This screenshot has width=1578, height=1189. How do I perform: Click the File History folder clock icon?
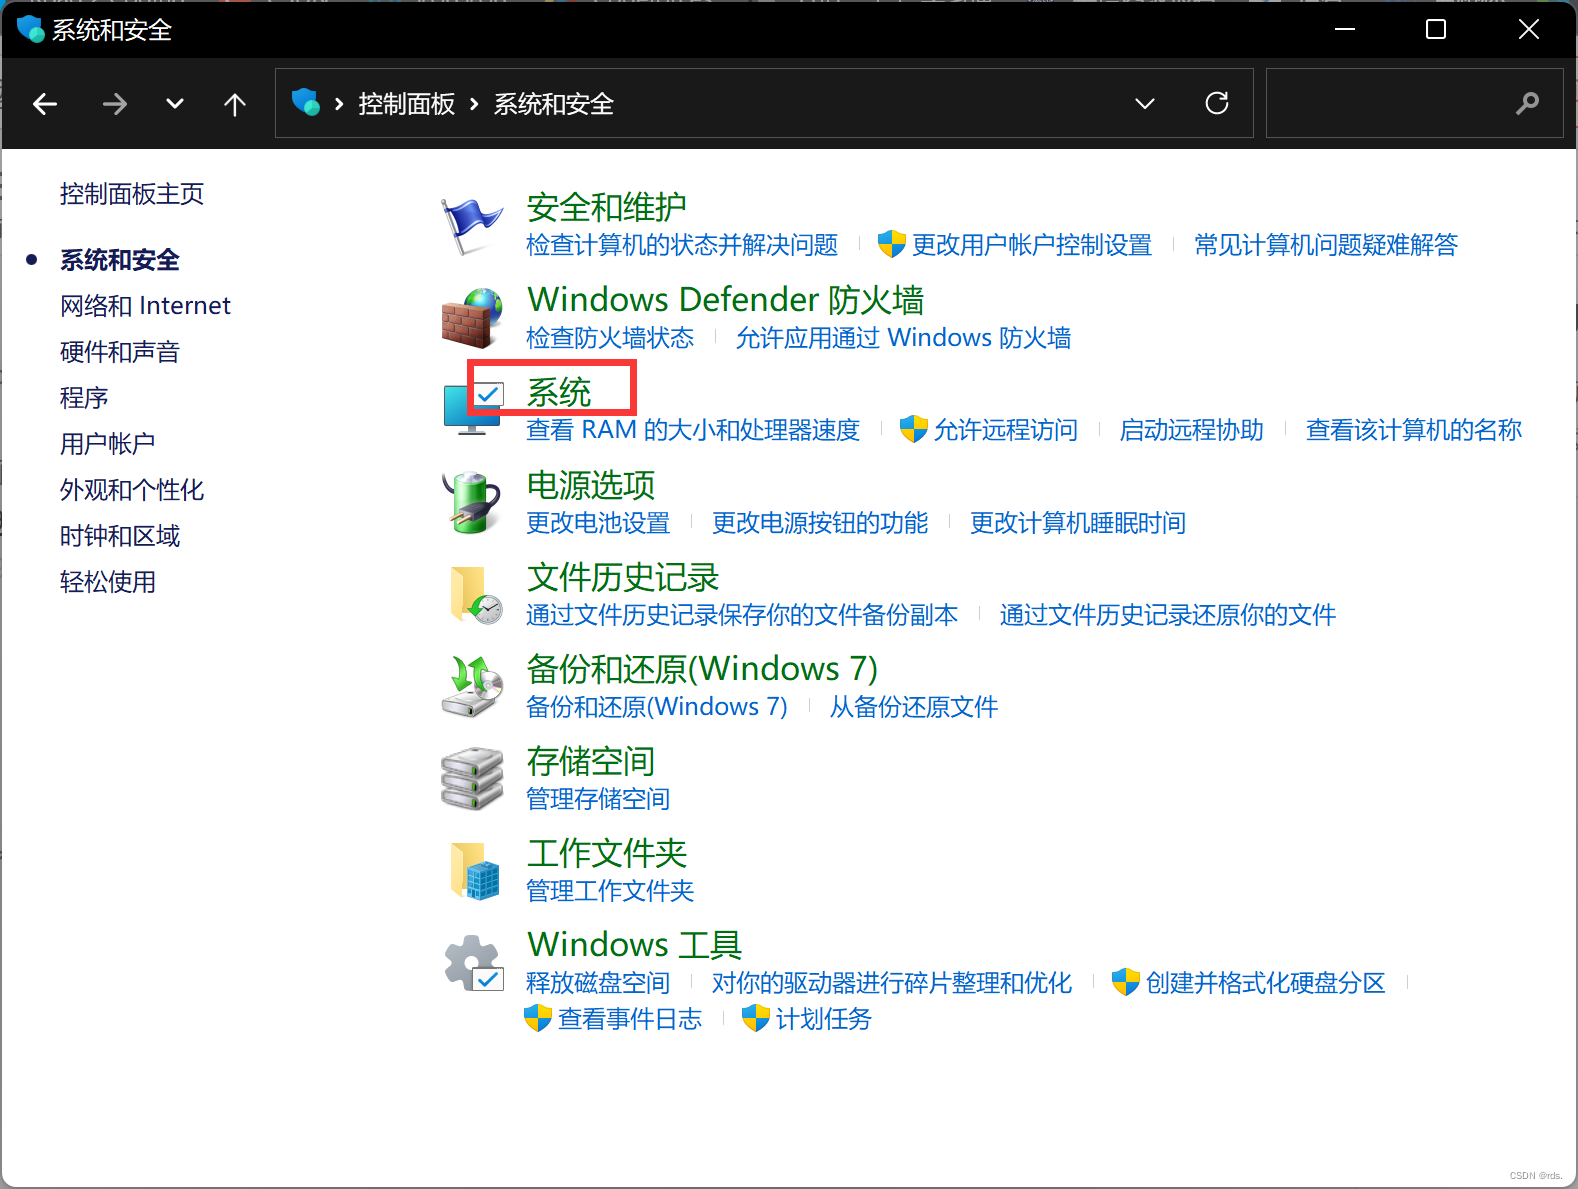tap(476, 594)
